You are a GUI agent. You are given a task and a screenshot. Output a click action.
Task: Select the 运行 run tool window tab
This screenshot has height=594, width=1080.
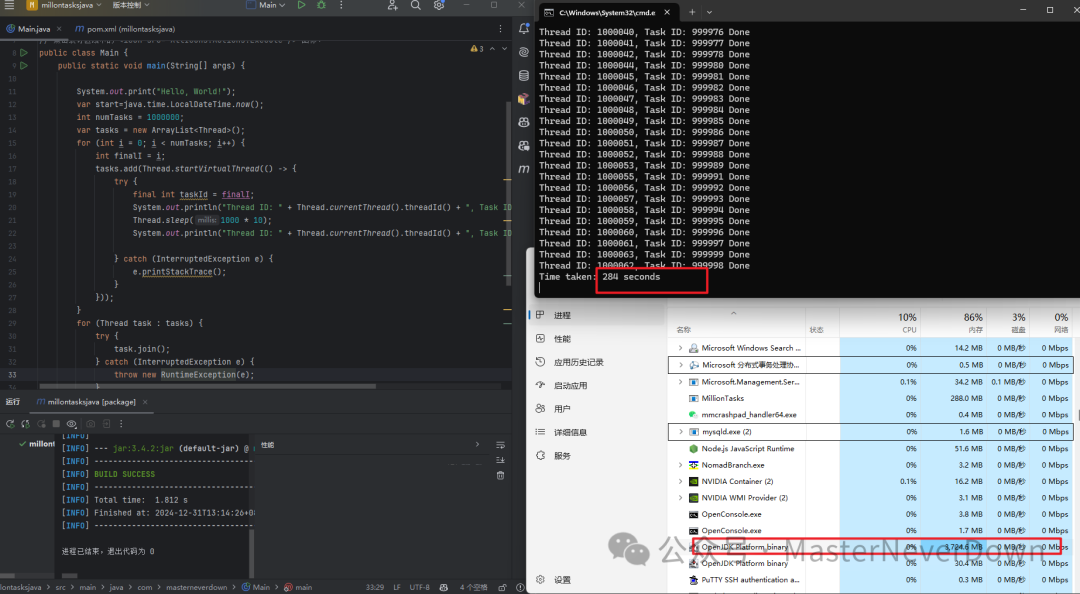pyautogui.click(x=12, y=402)
